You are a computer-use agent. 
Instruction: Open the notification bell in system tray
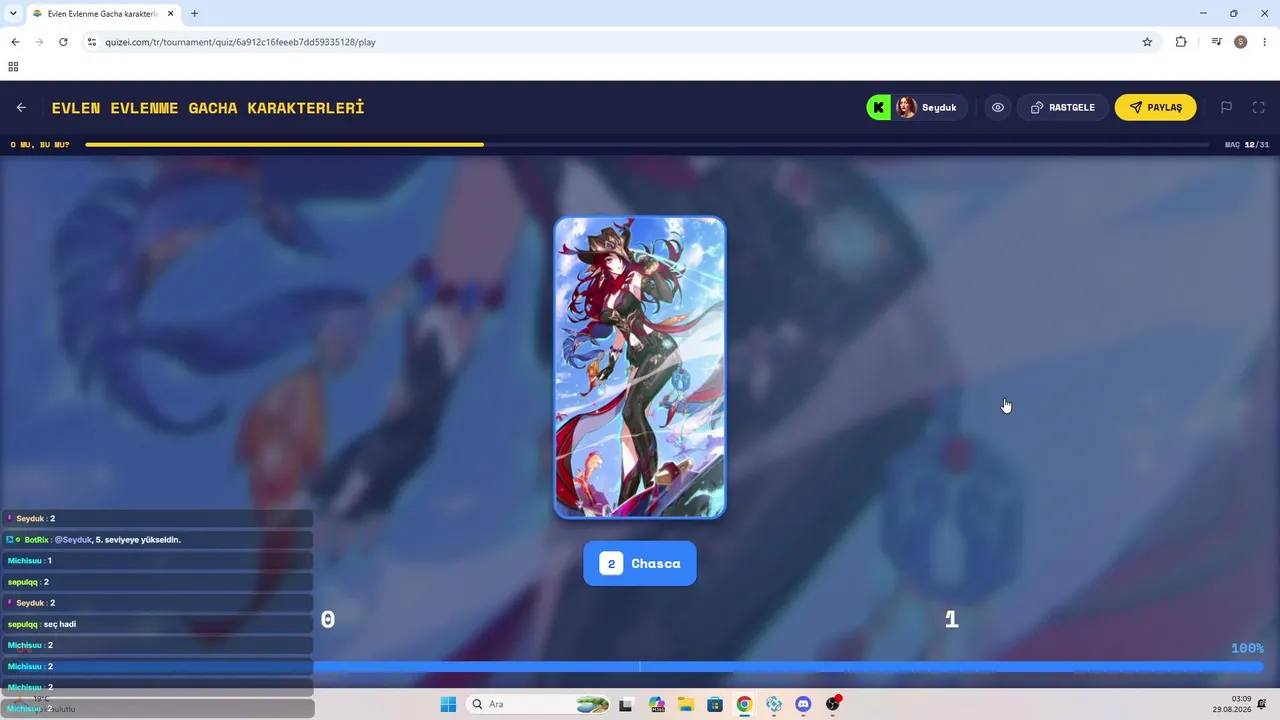[1263, 704]
